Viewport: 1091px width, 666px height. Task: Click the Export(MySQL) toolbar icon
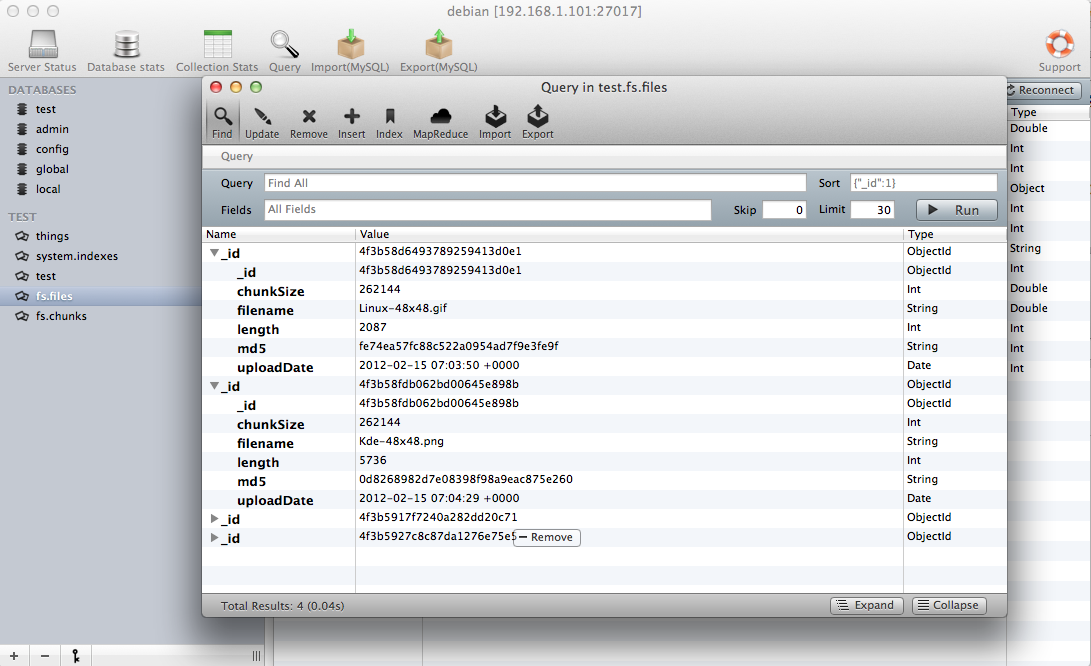click(438, 46)
